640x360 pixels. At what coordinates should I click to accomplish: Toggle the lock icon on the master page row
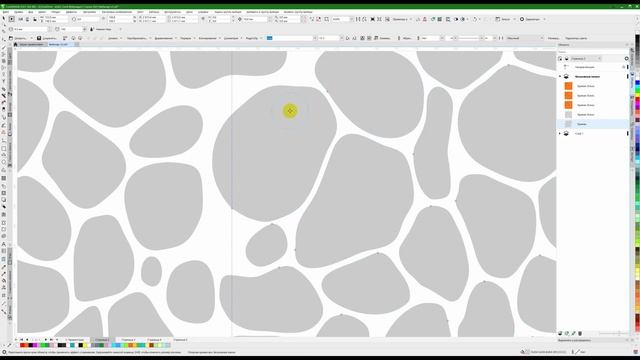click(624, 67)
